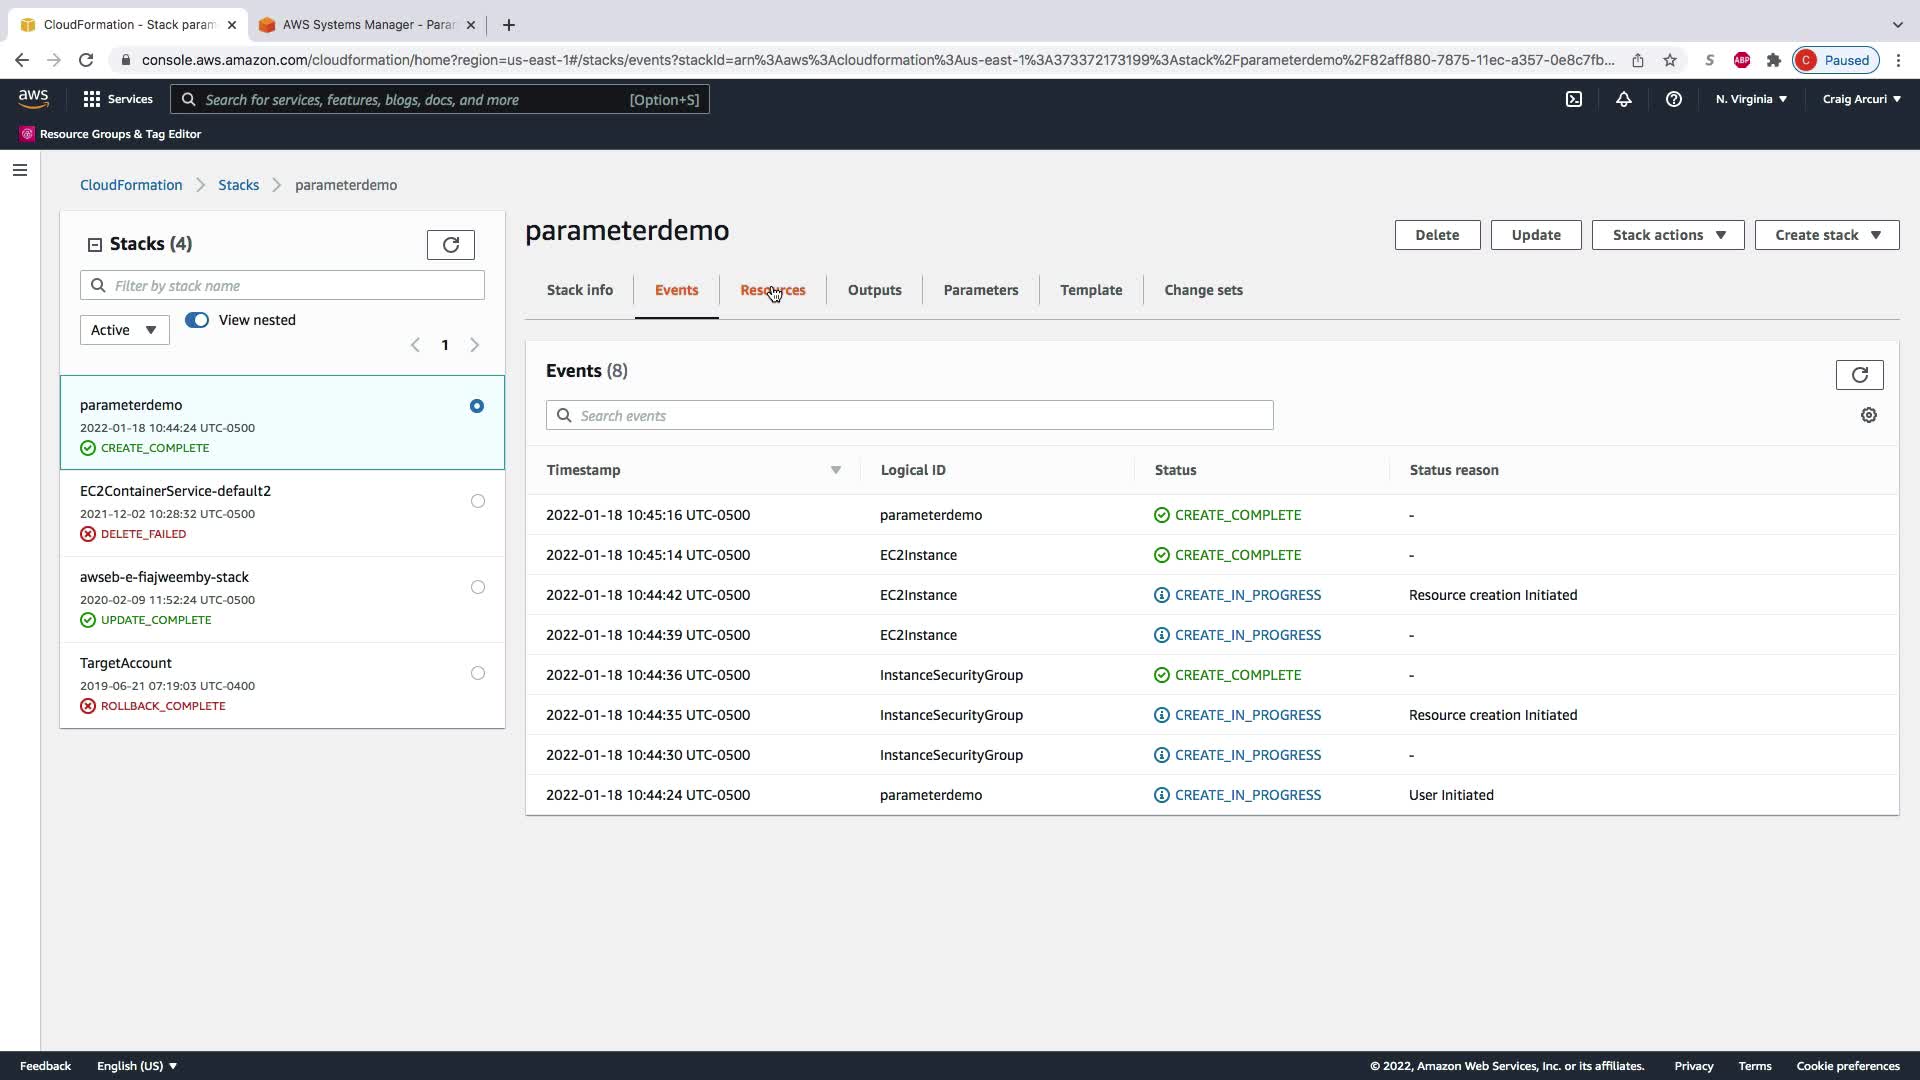Click the notifications bell icon
The height and width of the screenshot is (1080, 1920).
1624,99
